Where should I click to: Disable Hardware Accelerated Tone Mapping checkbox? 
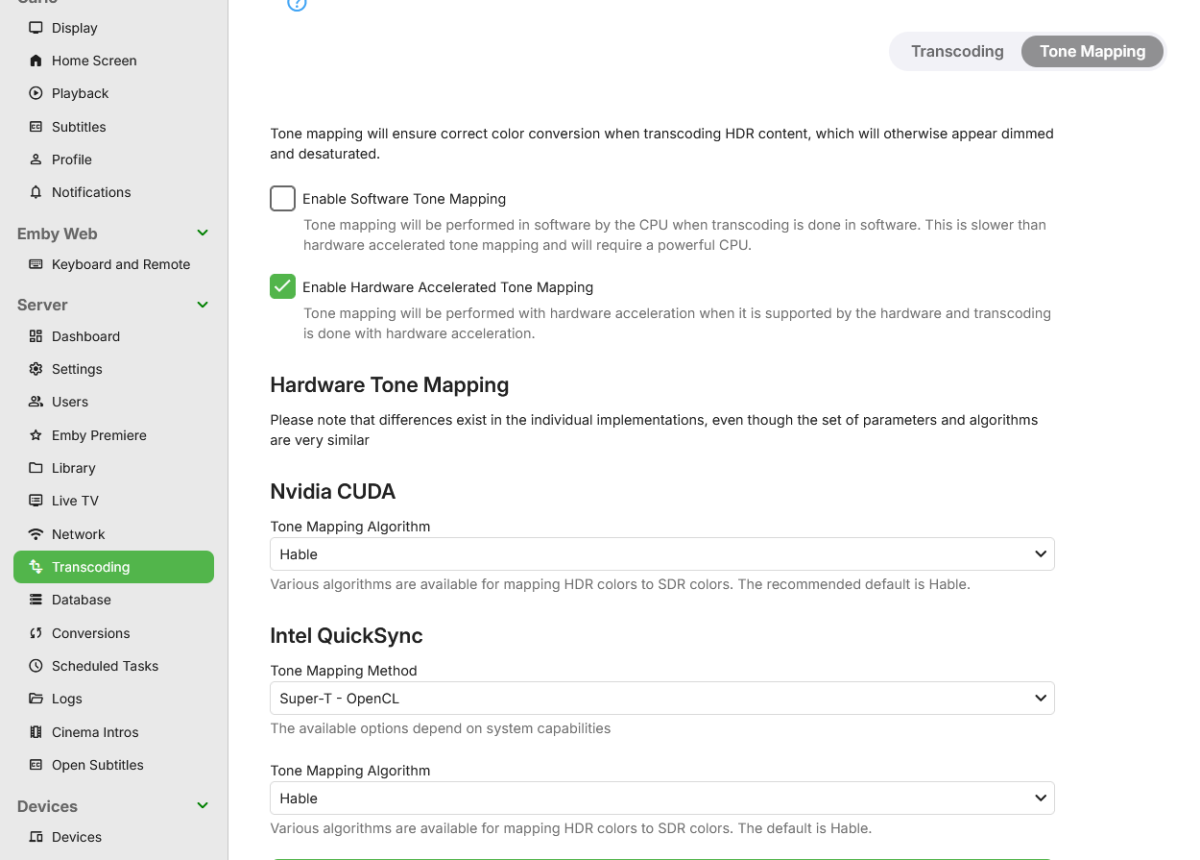coord(283,287)
